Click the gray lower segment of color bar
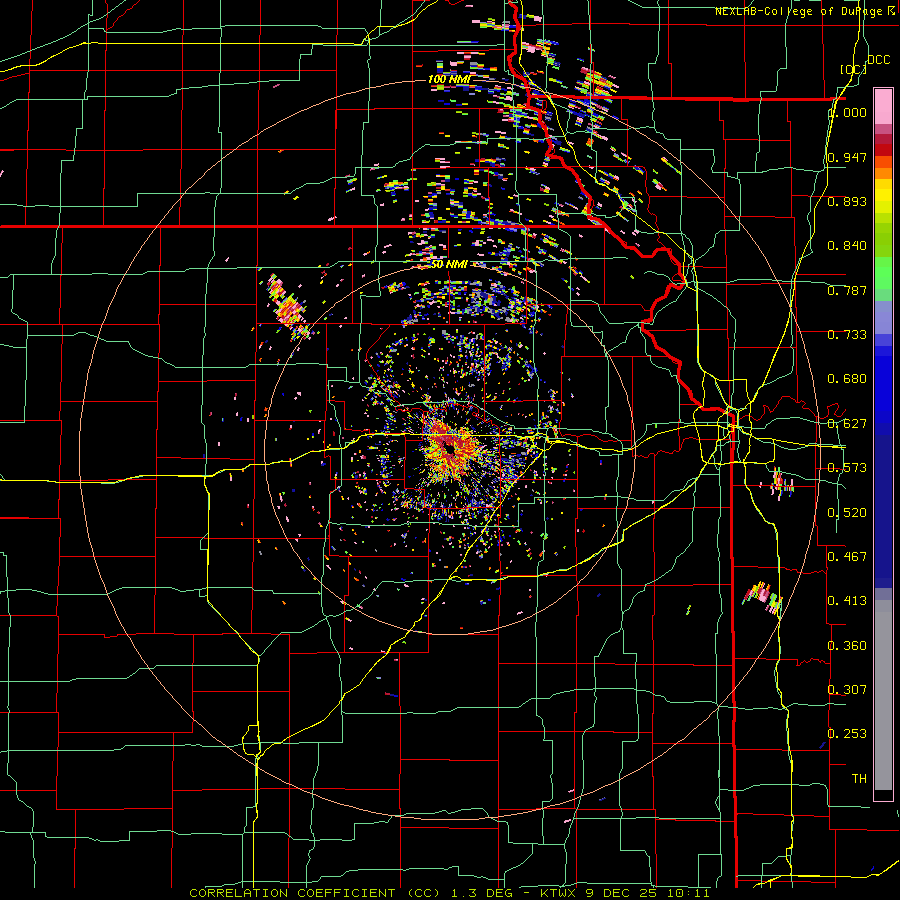Screen dimensions: 900x900 pyautogui.click(x=883, y=695)
